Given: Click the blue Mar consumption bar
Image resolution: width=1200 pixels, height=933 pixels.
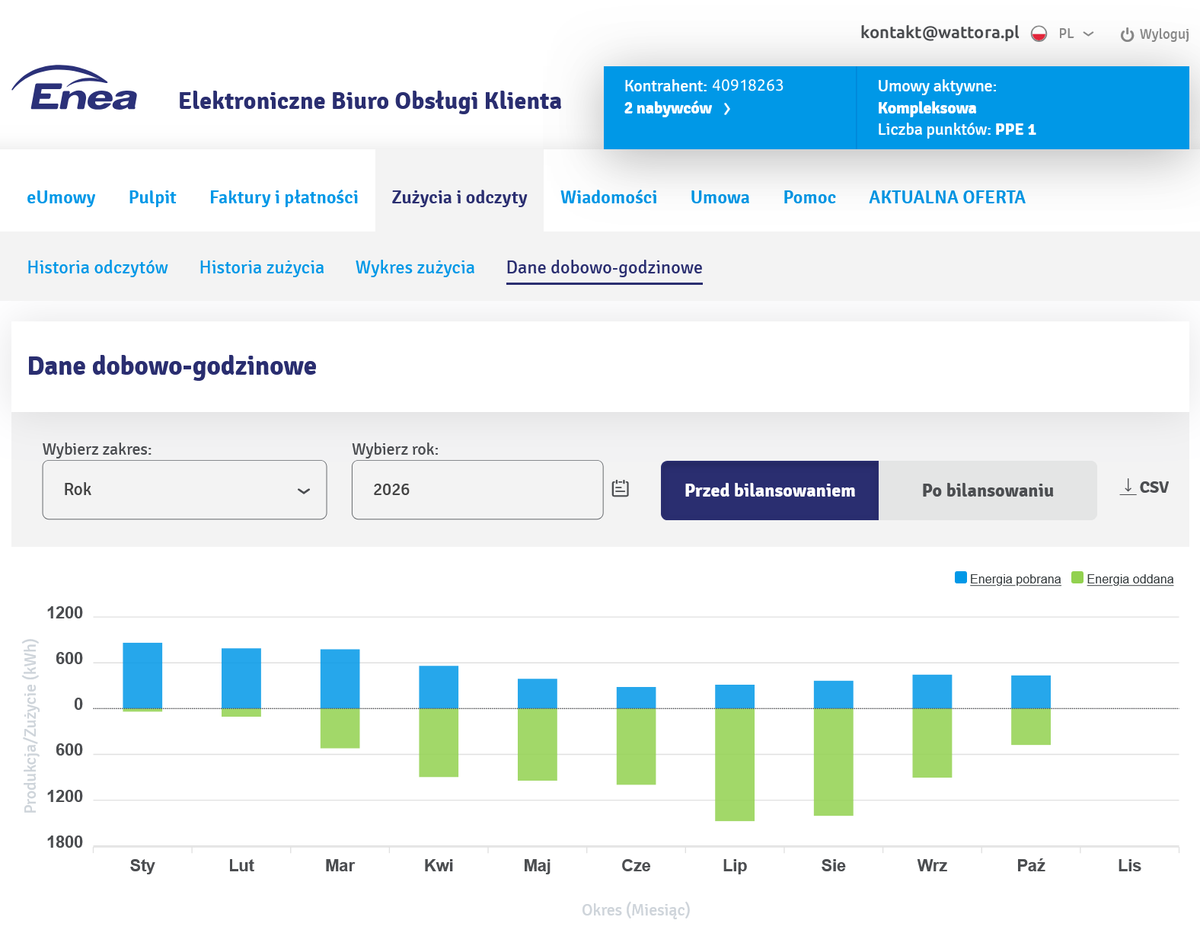Looking at the screenshot, I should [340, 679].
